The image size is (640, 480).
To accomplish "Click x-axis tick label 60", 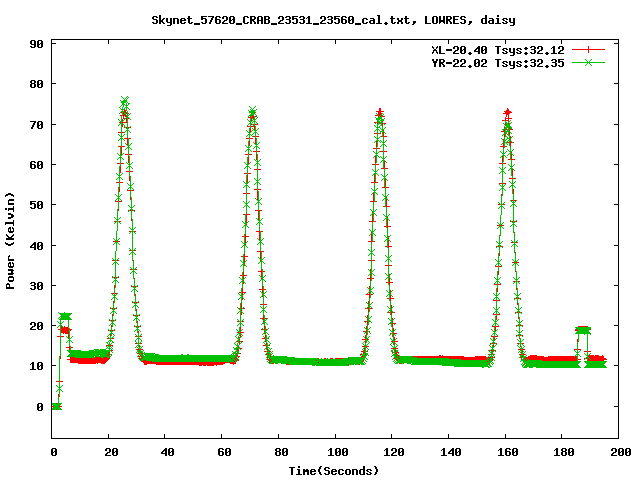I will 224,452.
